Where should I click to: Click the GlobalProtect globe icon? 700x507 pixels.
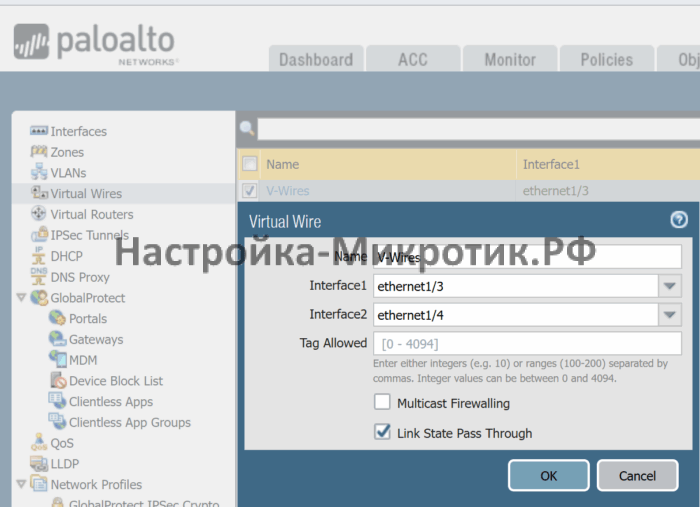[39, 298]
